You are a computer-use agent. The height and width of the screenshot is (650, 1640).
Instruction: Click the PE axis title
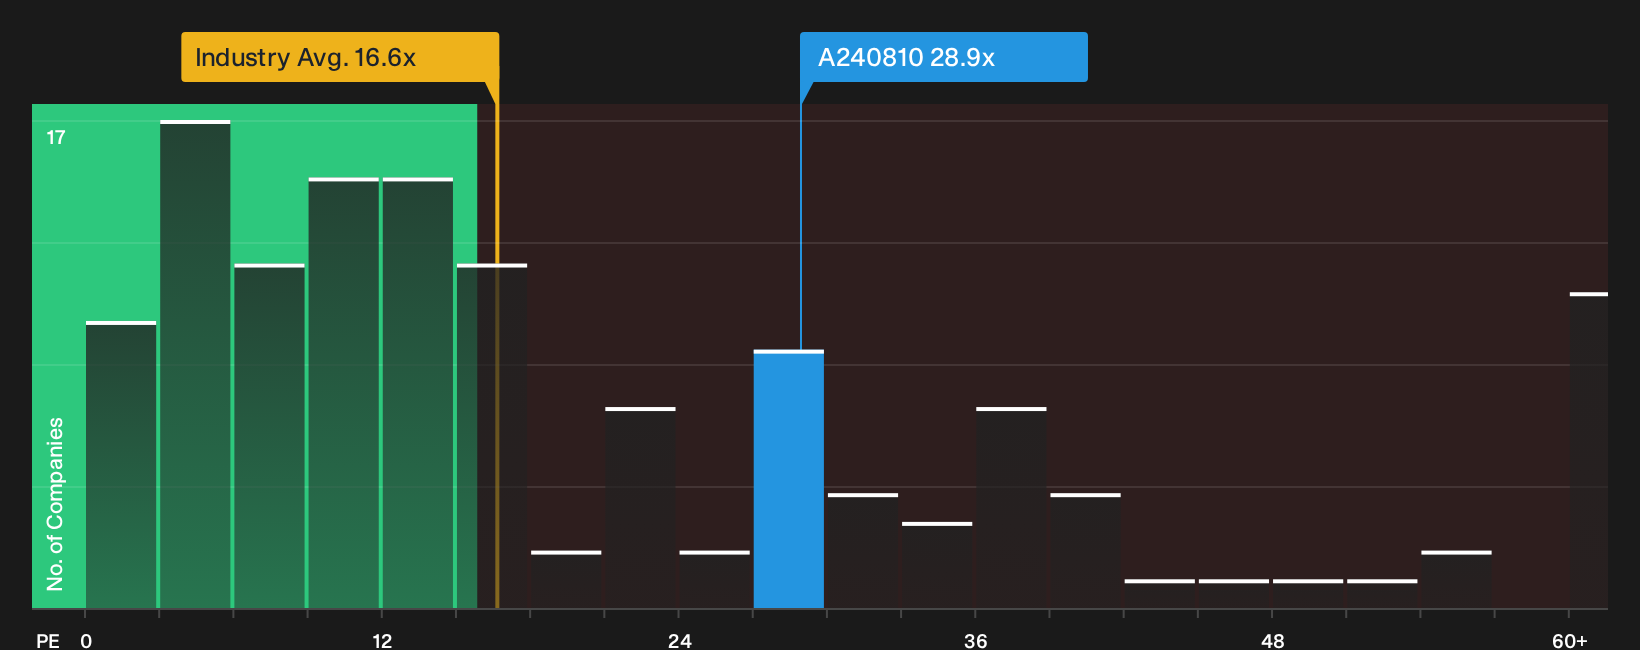coord(48,640)
